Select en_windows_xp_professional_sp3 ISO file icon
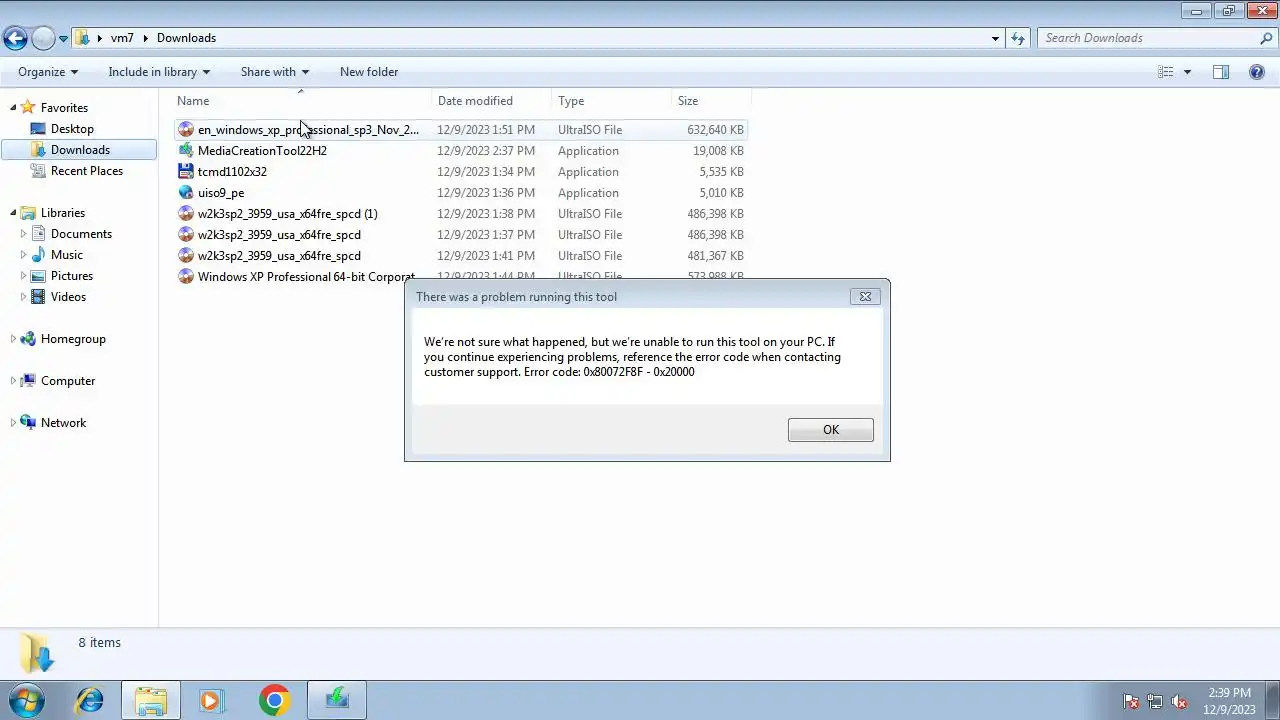1280x720 pixels. tap(186, 130)
